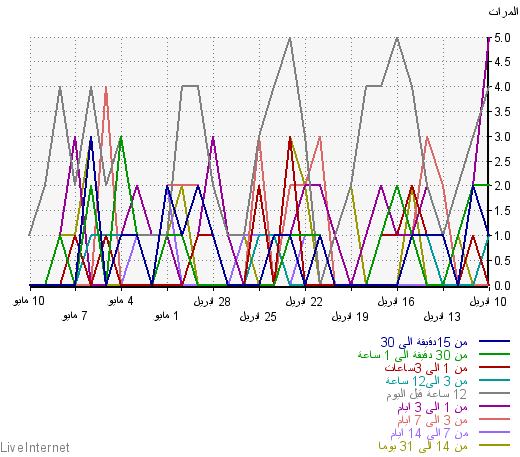520x457 pixels.
Task: Click the salmon legend line for 3 to 7 days
Action: (494, 419)
